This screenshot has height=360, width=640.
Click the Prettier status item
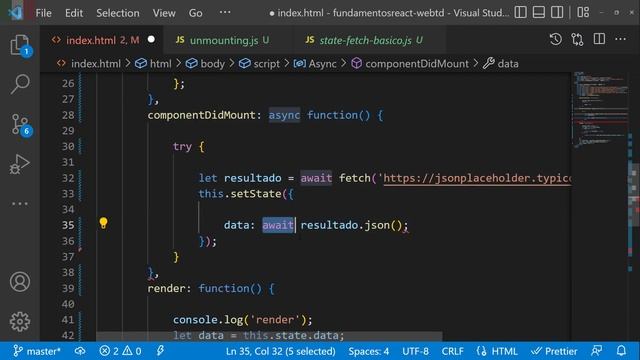coord(554,351)
